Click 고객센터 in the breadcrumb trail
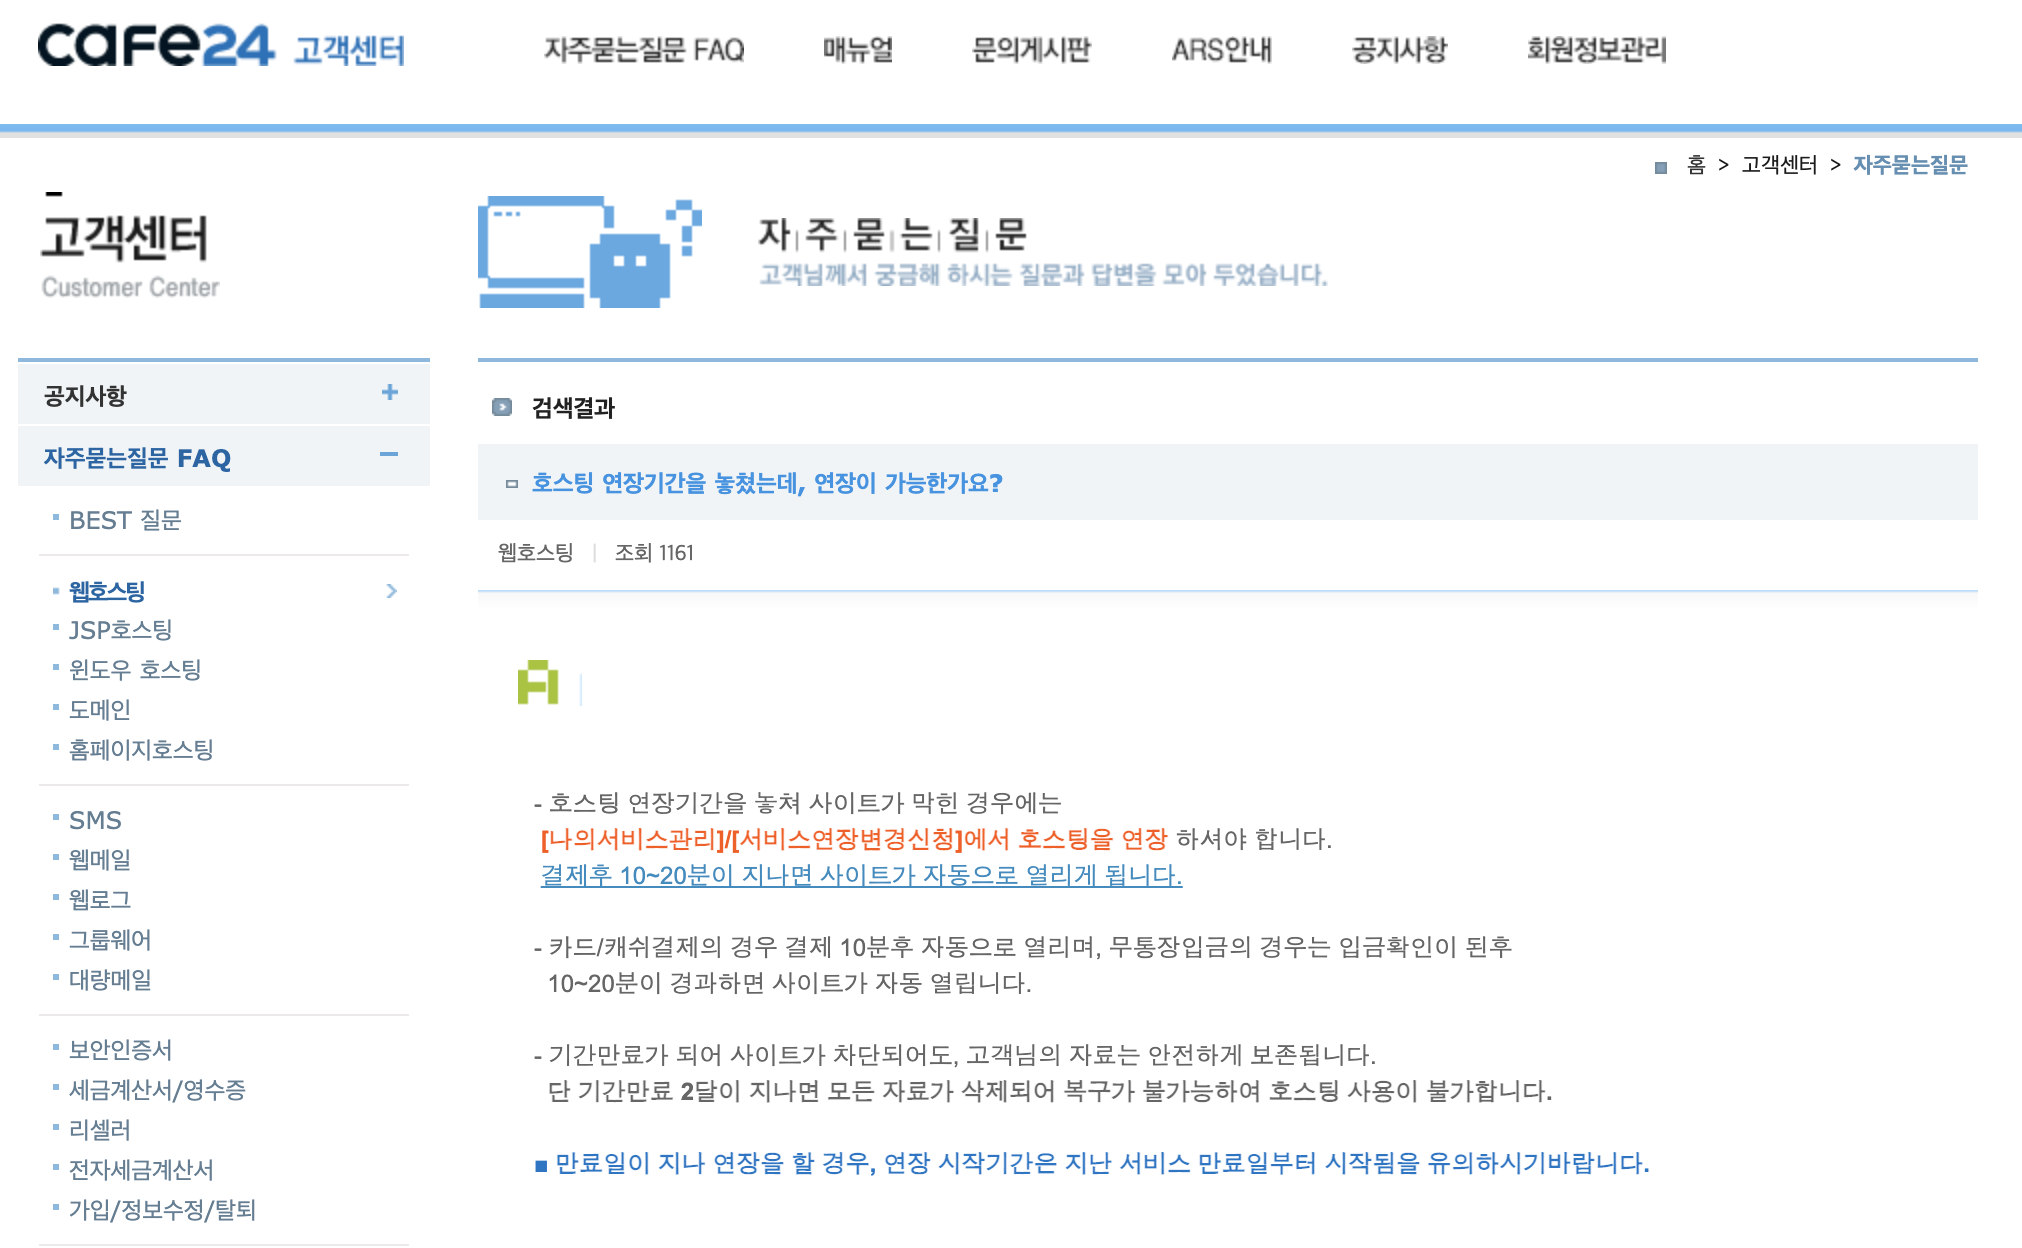2022x1248 pixels. click(x=1778, y=165)
